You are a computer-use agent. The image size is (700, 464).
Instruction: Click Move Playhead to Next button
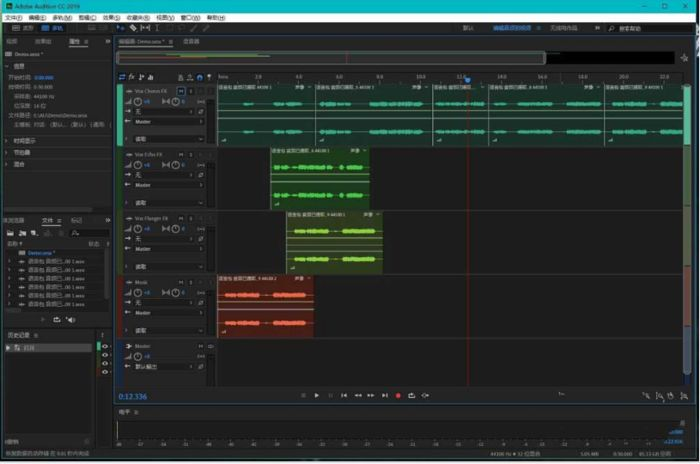tap(385, 396)
